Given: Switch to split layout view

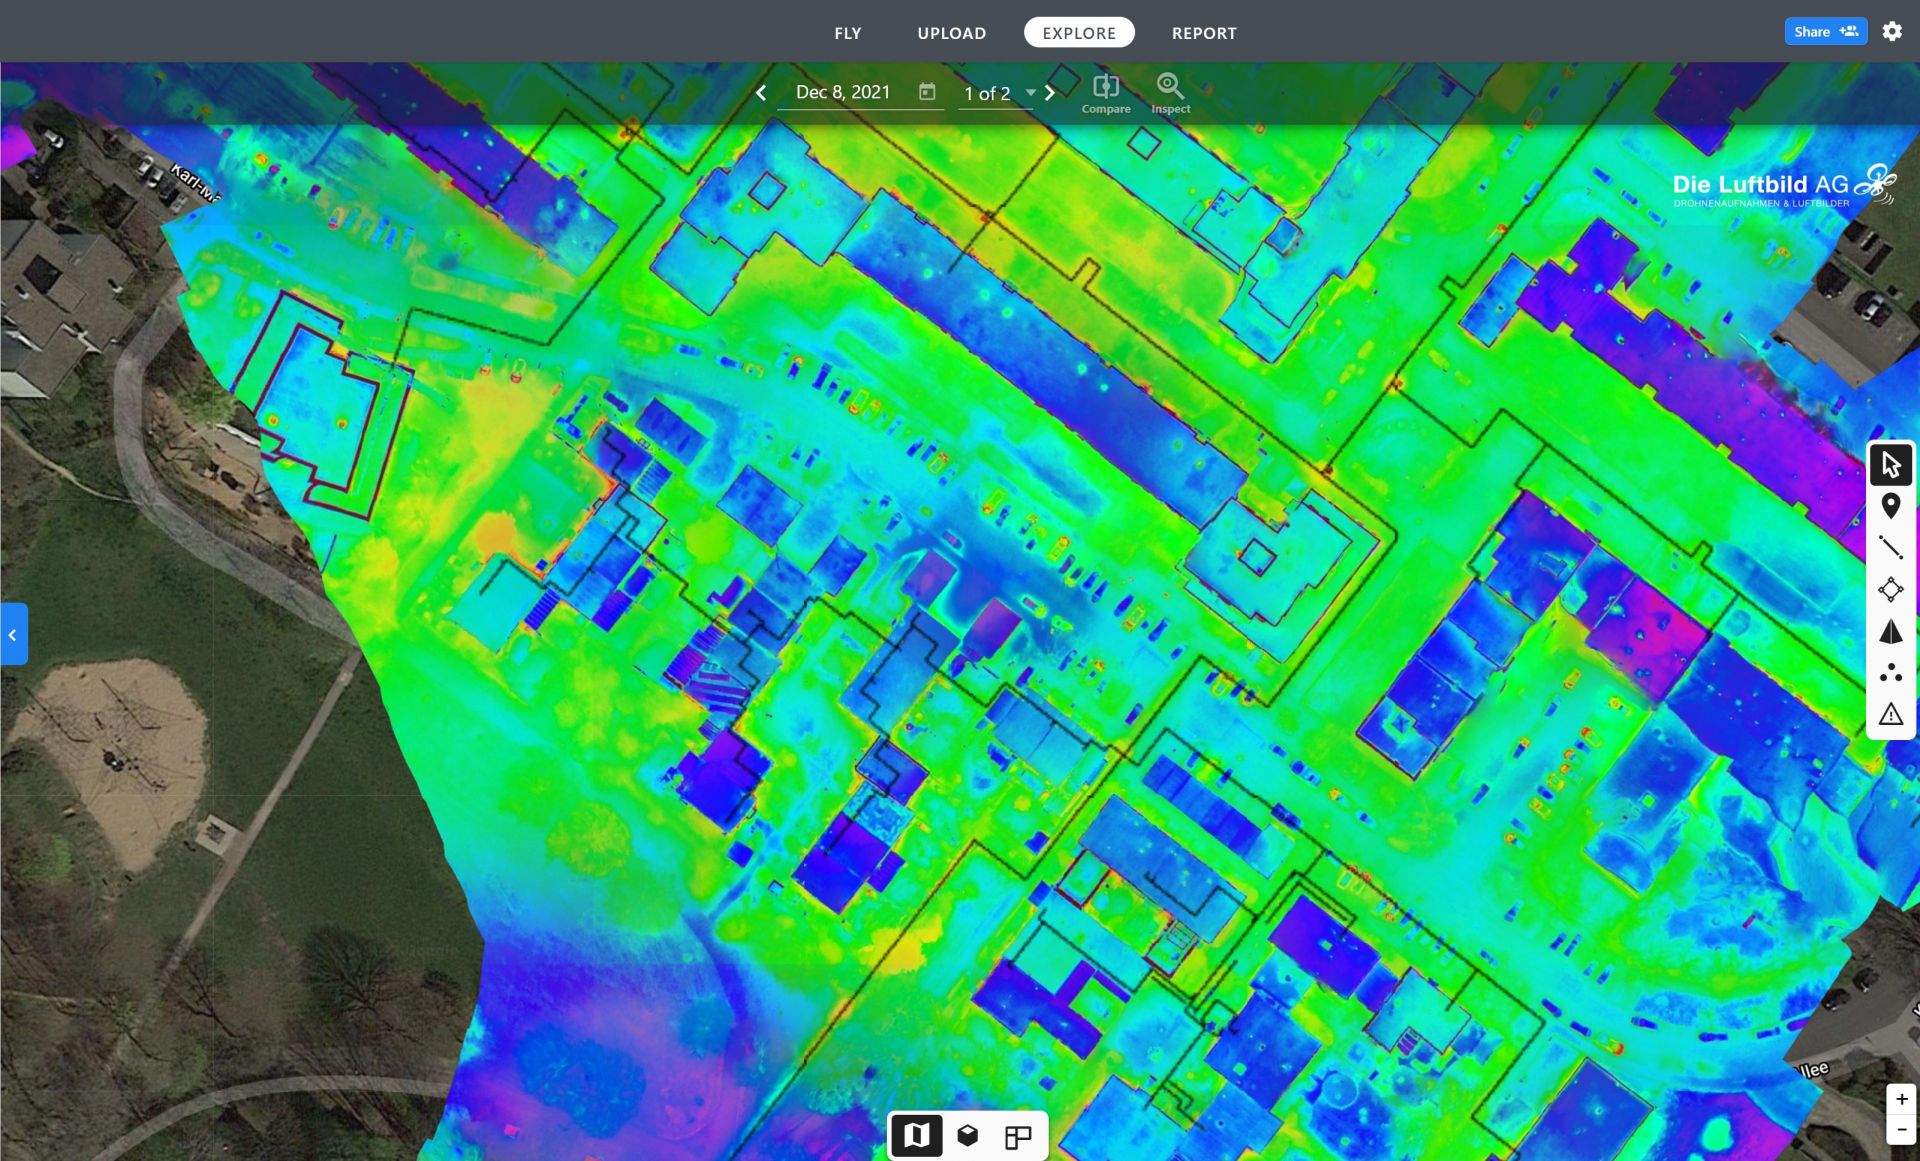Looking at the screenshot, I should click(1016, 1135).
